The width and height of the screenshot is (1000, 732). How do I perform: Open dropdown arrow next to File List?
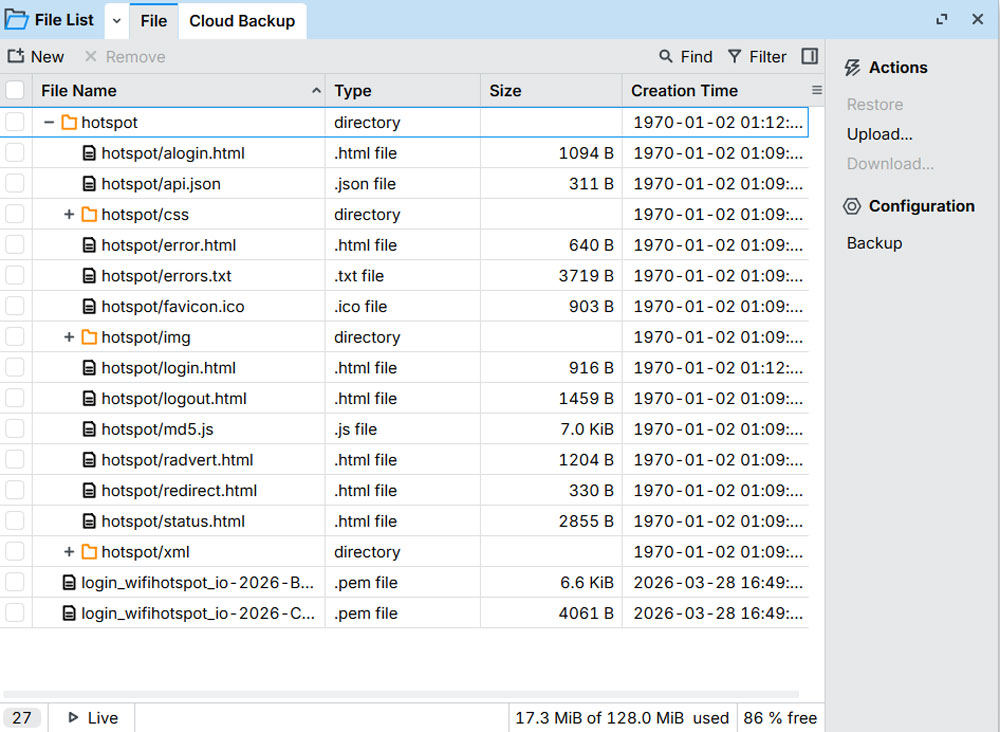pyautogui.click(x=116, y=21)
